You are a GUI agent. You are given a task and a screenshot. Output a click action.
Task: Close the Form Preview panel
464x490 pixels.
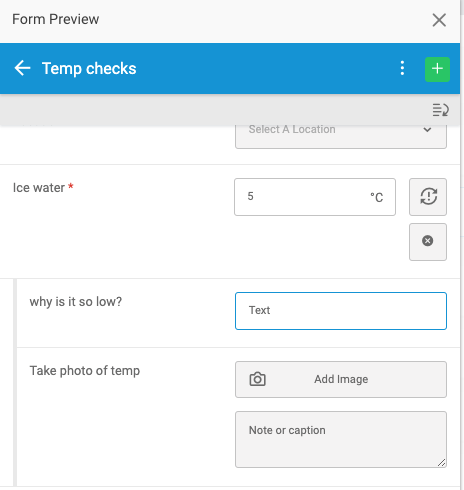[x=439, y=20]
